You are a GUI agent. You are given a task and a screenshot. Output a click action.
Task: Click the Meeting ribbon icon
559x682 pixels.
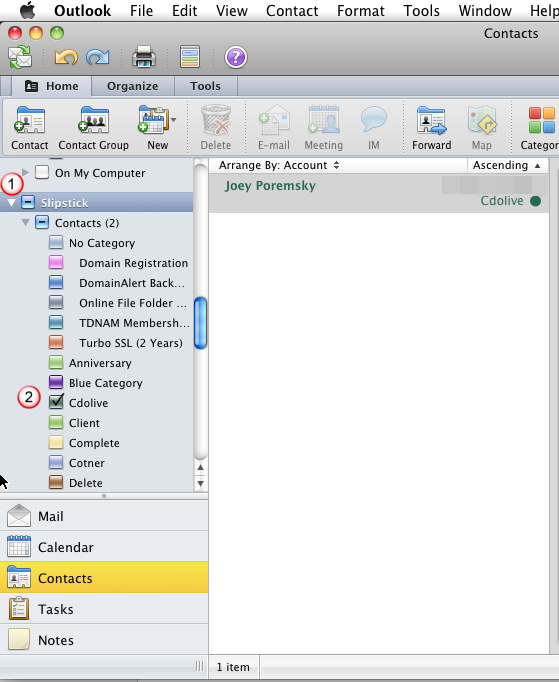click(324, 128)
